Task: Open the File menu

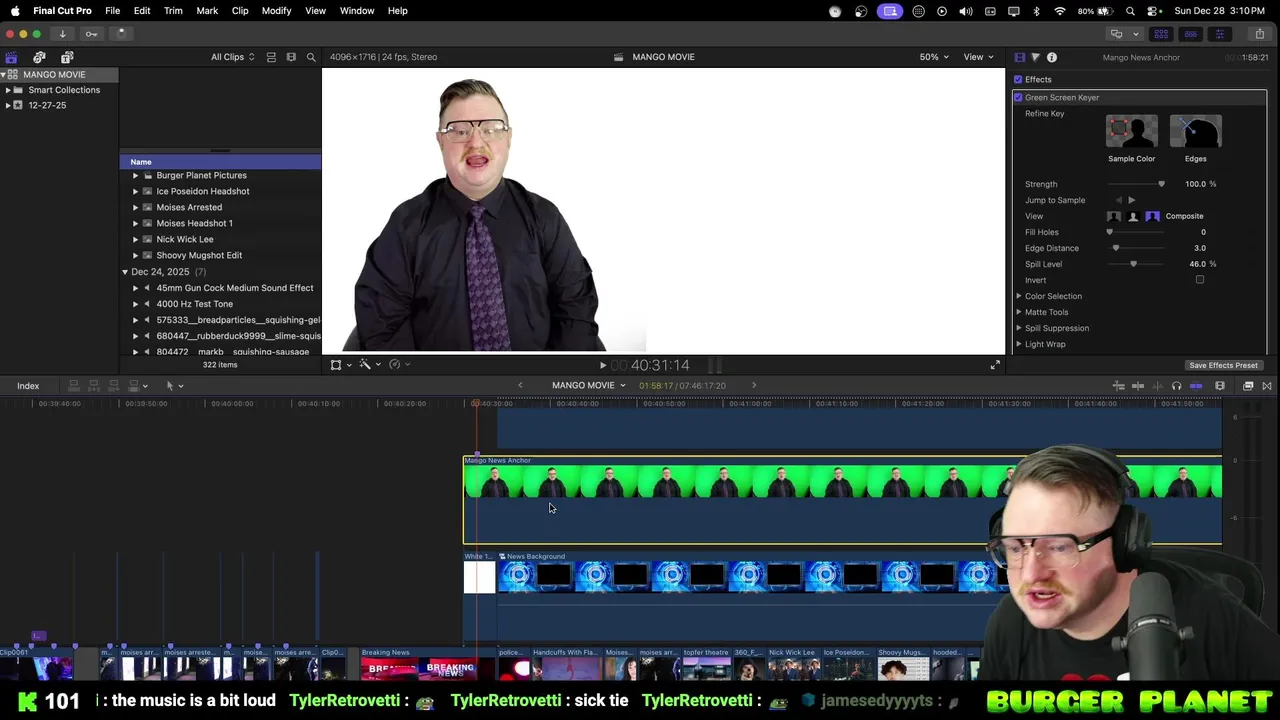Action: pos(113,11)
